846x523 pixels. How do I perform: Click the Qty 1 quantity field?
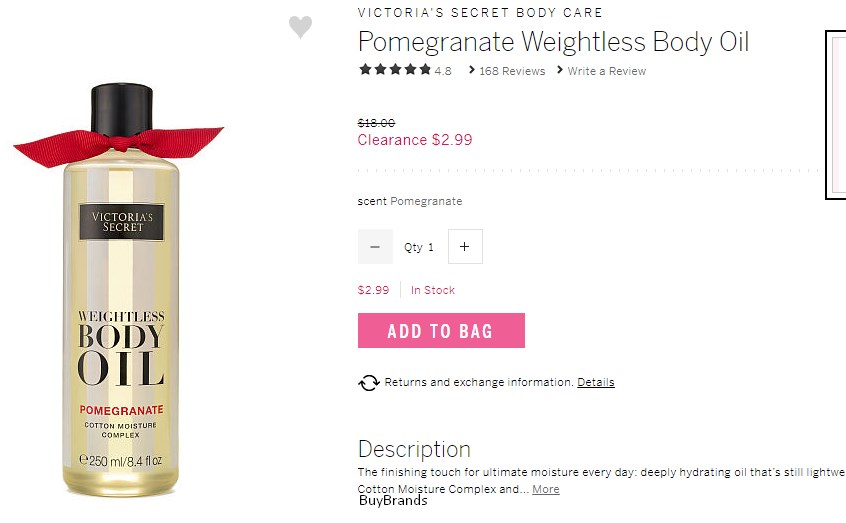(x=419, y=247)
